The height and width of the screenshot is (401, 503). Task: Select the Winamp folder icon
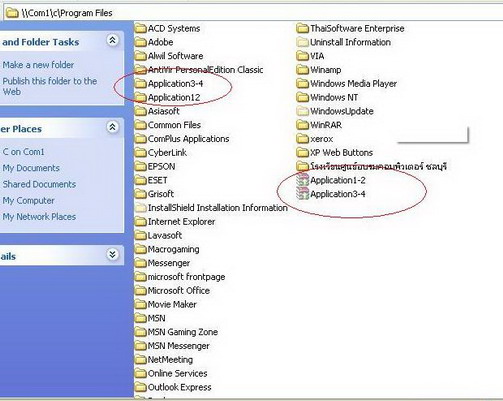tap(303, 70)
